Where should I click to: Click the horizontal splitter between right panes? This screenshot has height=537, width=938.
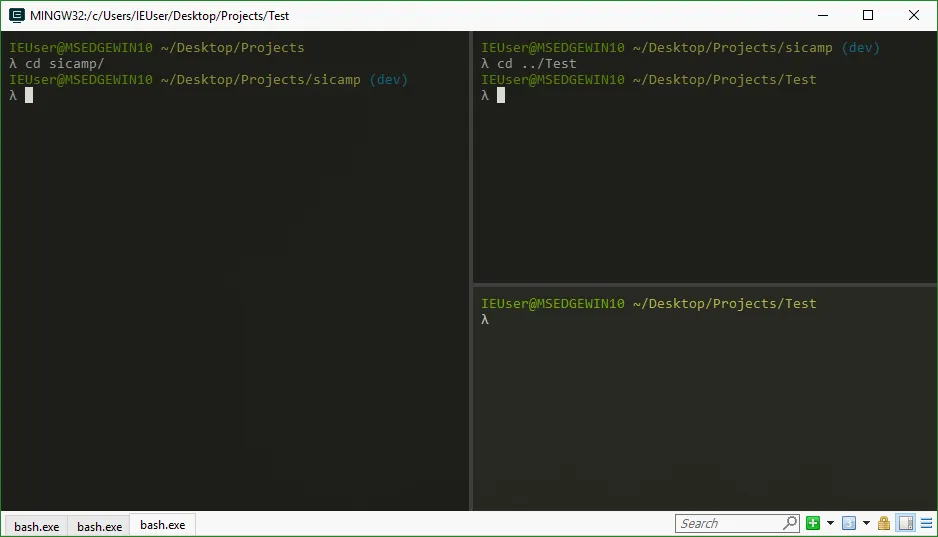point(704,284)
